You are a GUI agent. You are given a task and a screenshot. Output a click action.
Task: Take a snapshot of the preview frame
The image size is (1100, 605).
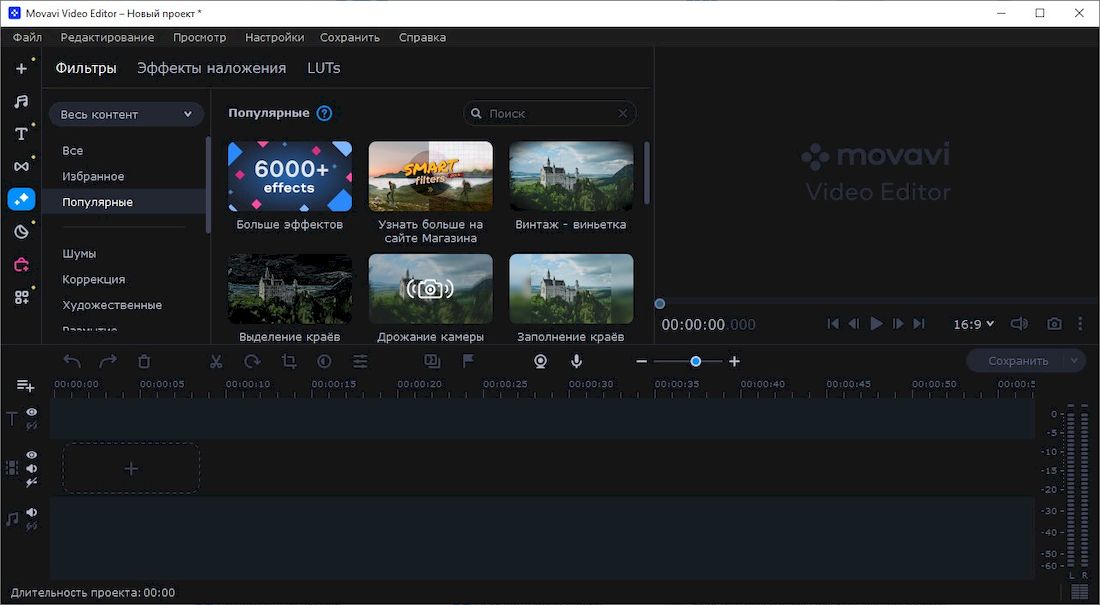pos(1054,323)
